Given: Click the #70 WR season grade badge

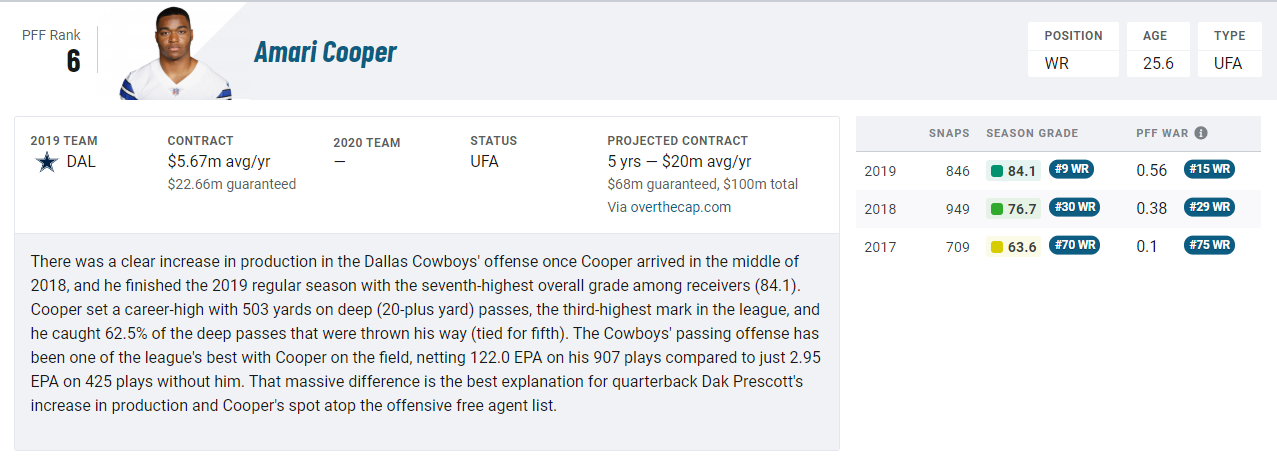Looking at the screenshot, I should click(1075, 245).
